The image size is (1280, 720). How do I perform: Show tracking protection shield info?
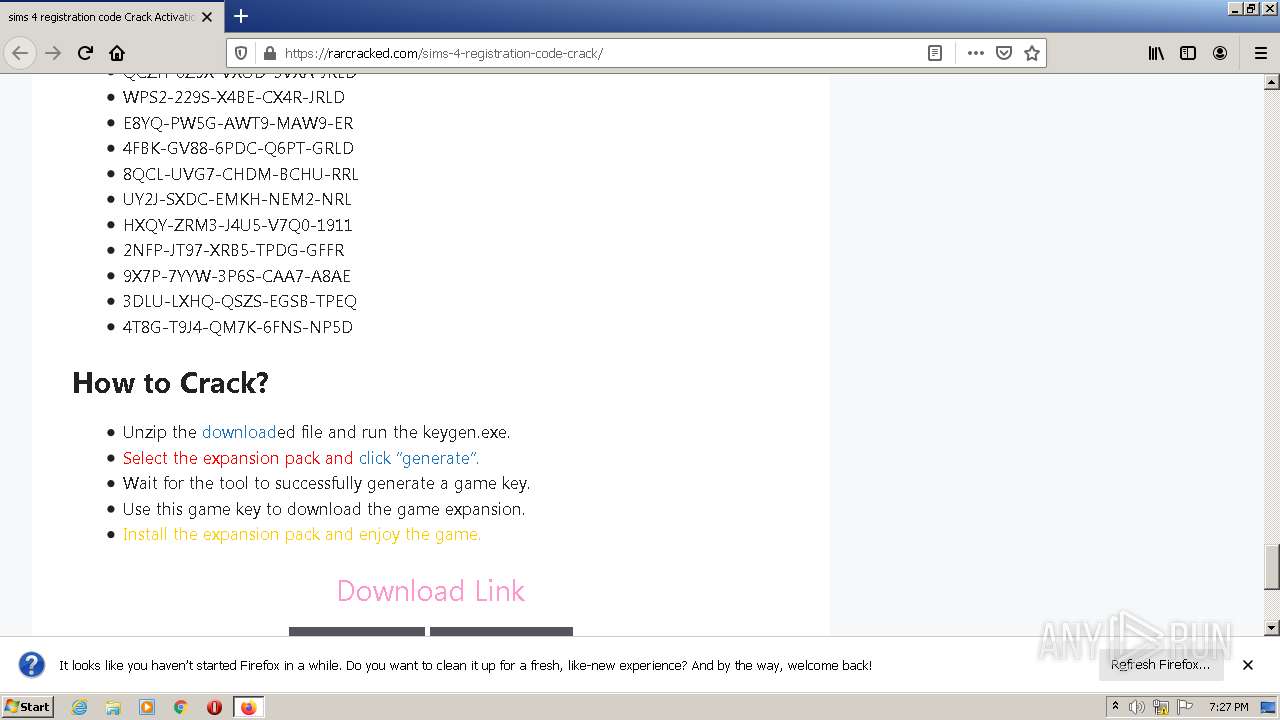click(240, 53)
